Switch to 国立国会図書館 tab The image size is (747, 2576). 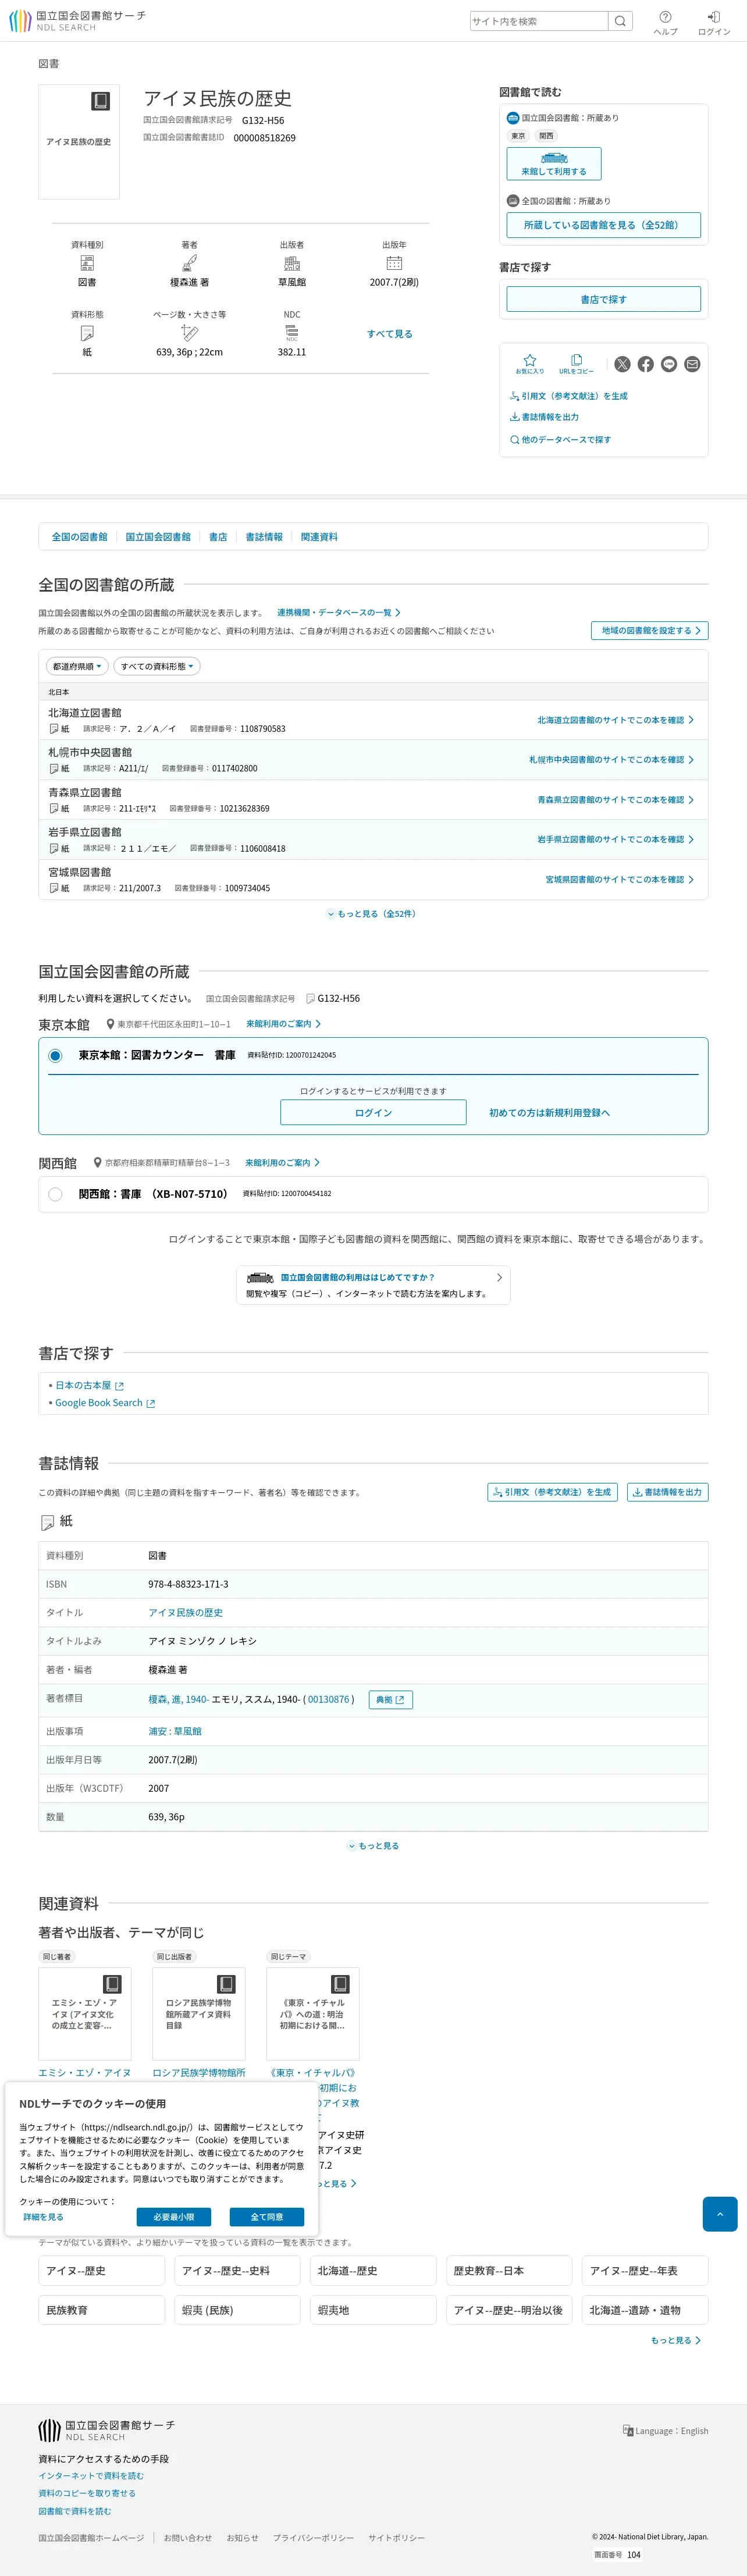[158, 537]
